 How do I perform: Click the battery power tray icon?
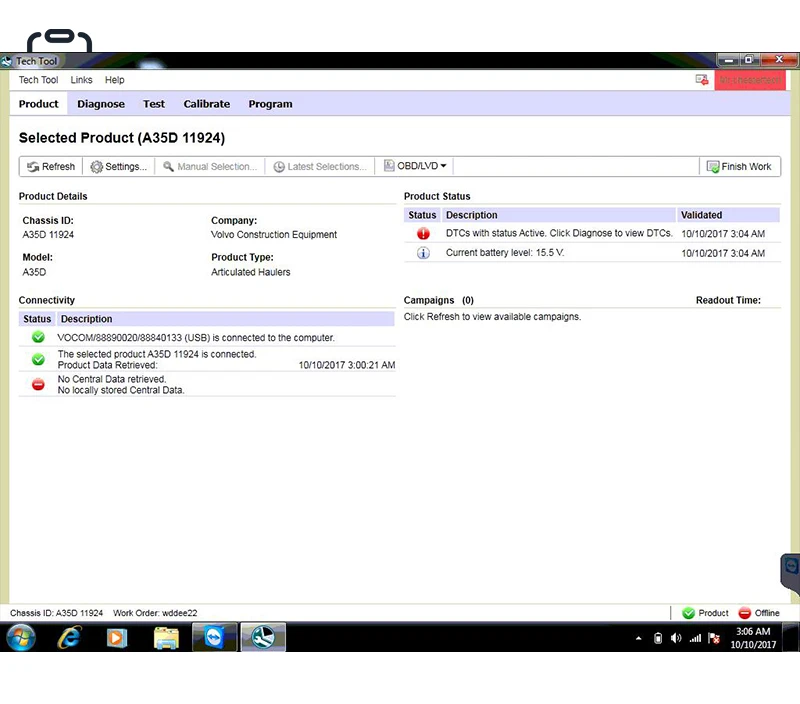point(658,638)
